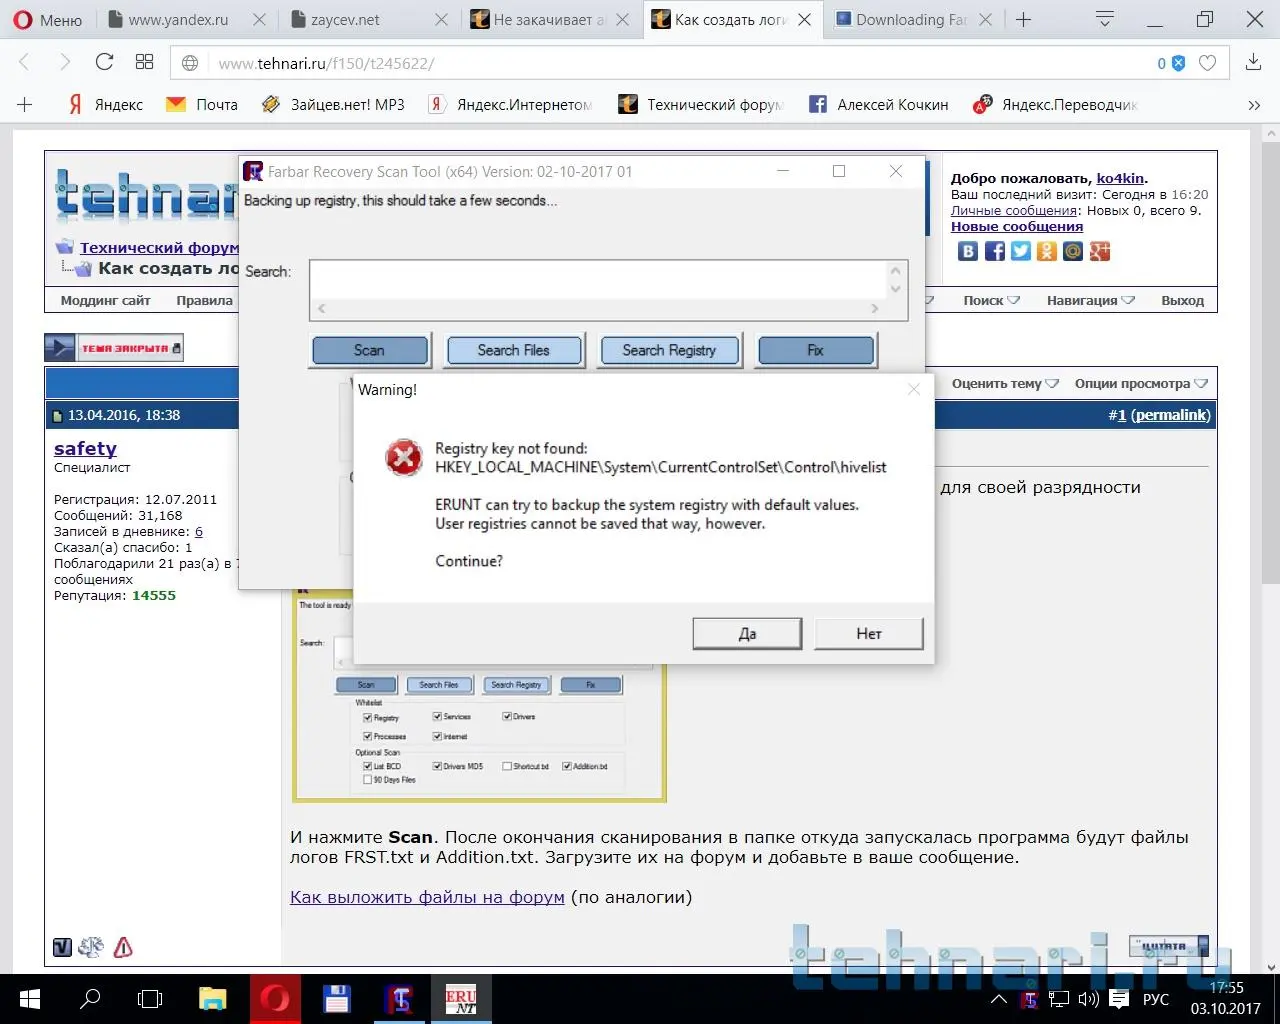Open safety's diary entries link 6
The height and width of the screenshot is (1024, 1280).
[199, 532]
